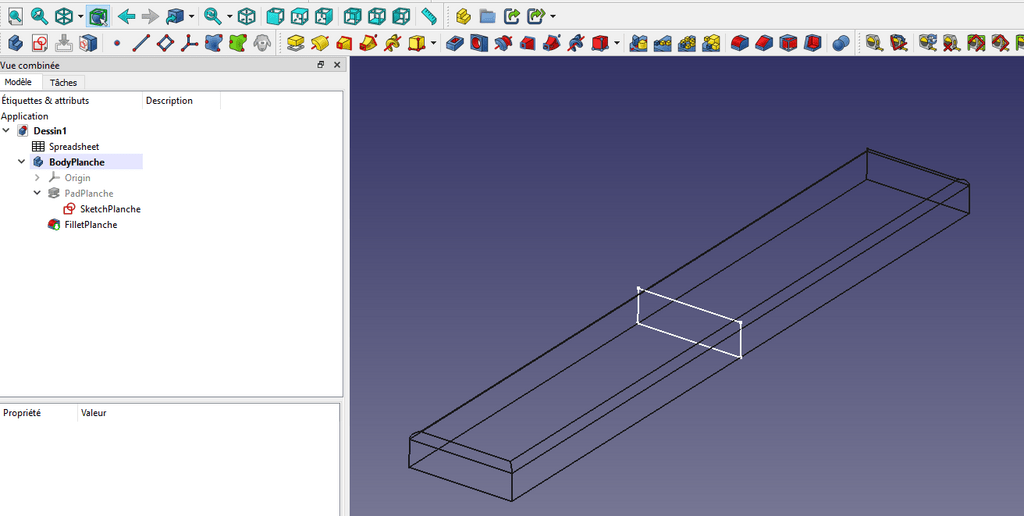Select the MultiTransform tool
Image resolution: width=1024 pixels, height=516 pixels.
711,43
